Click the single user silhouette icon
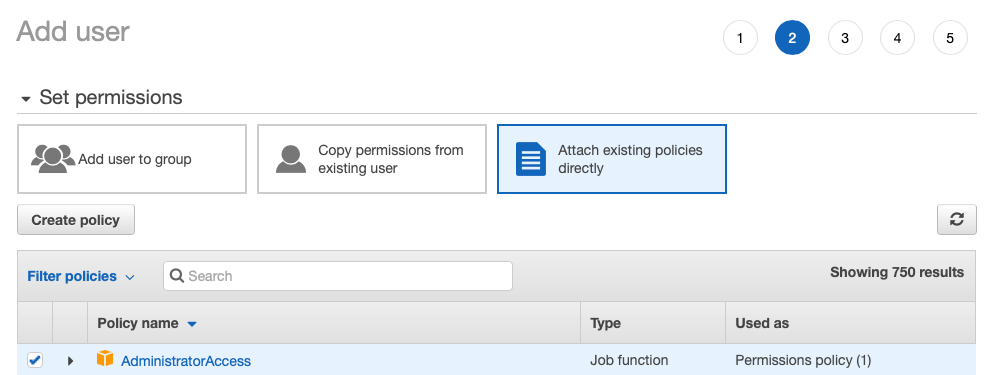 (x=291, y=159)
